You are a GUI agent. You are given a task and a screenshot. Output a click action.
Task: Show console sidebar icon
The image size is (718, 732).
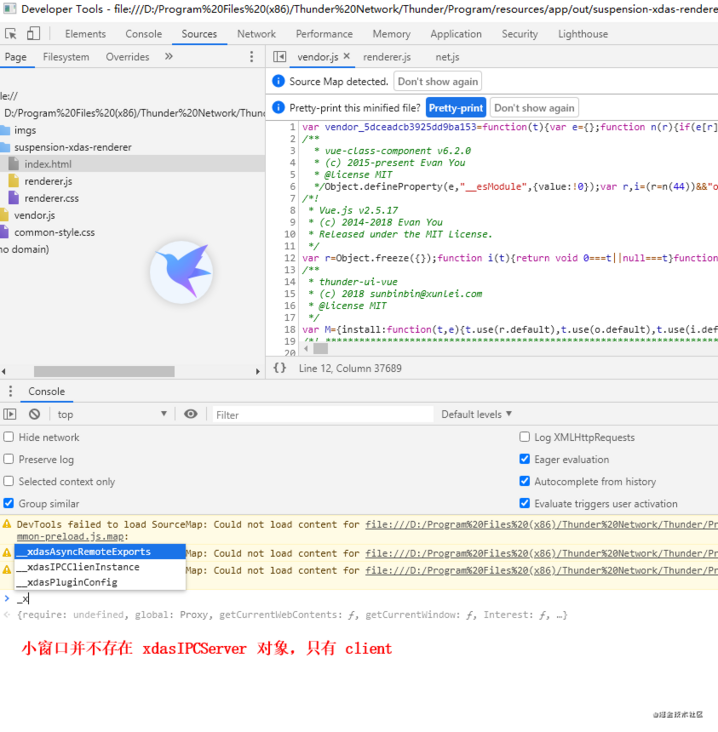[10, 414]
